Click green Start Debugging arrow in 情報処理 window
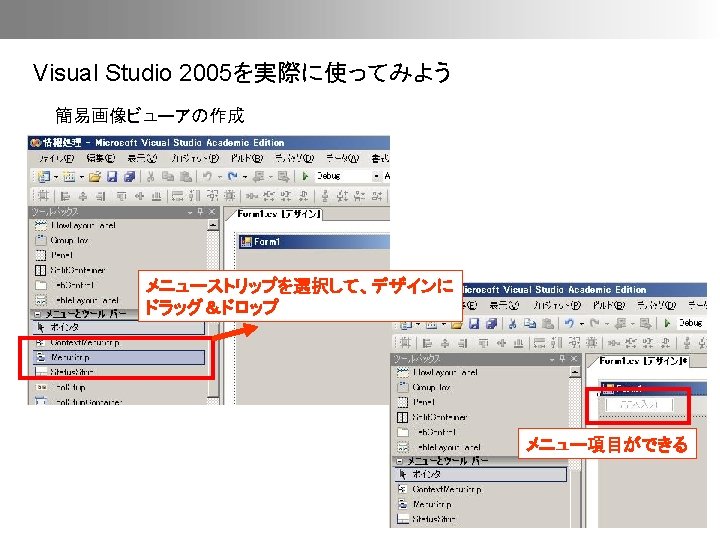This screenshot has width=720, height=540. point(305,176)
